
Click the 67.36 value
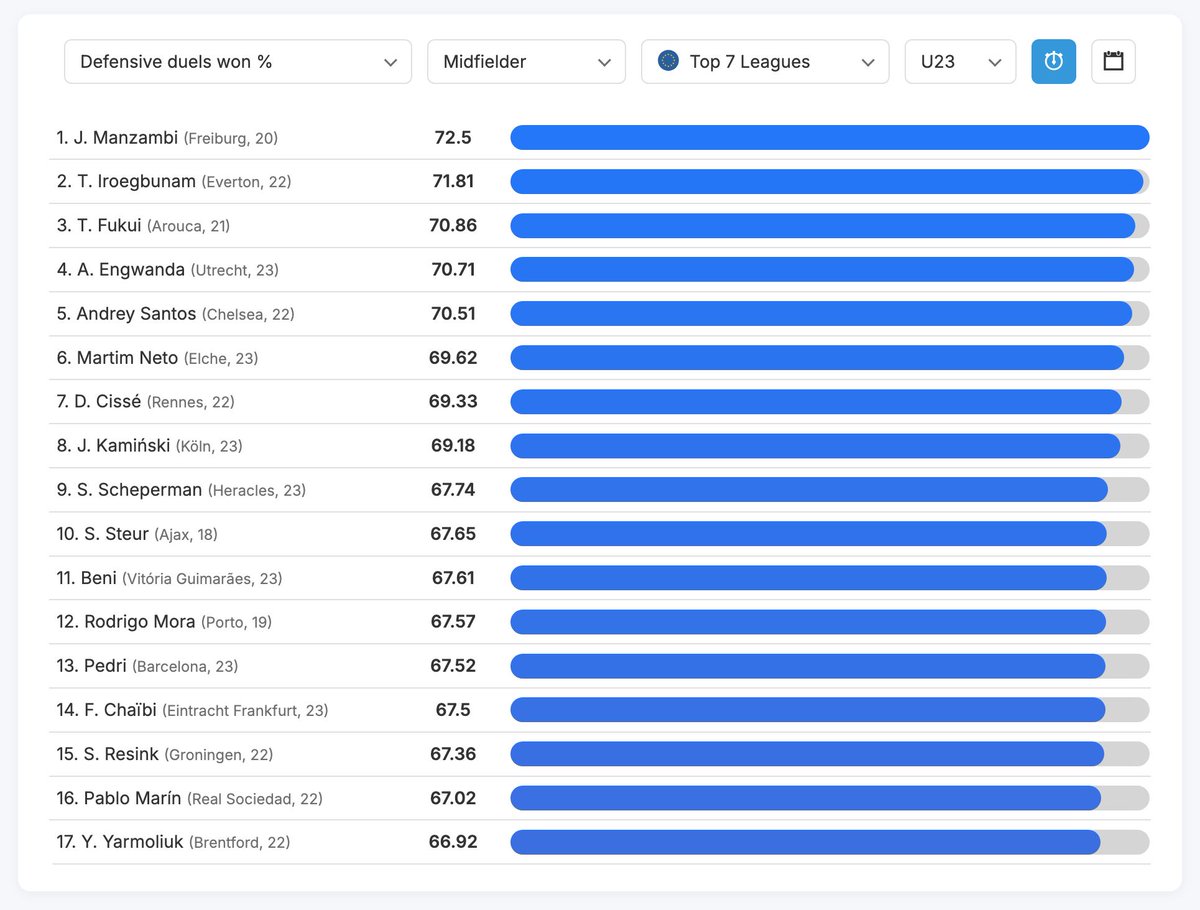(x=453, y=754)
